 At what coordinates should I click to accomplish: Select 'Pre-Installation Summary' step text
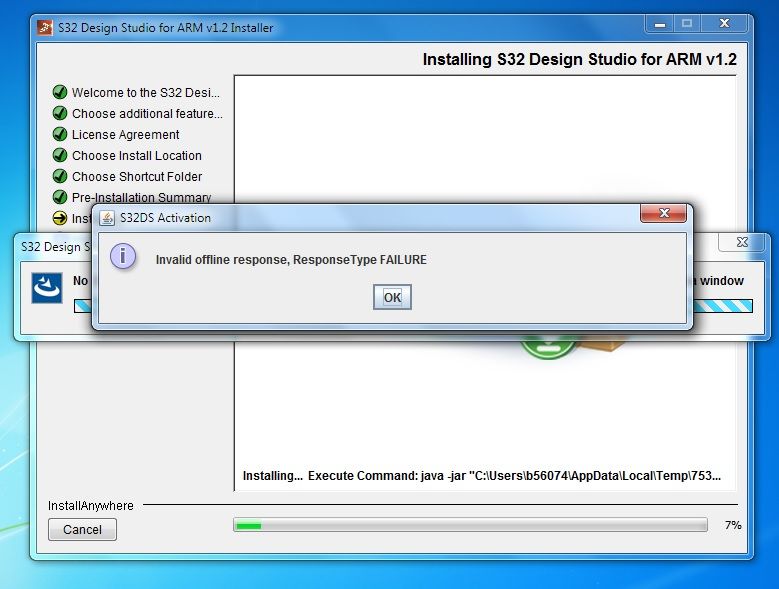(x=142, y=197)
